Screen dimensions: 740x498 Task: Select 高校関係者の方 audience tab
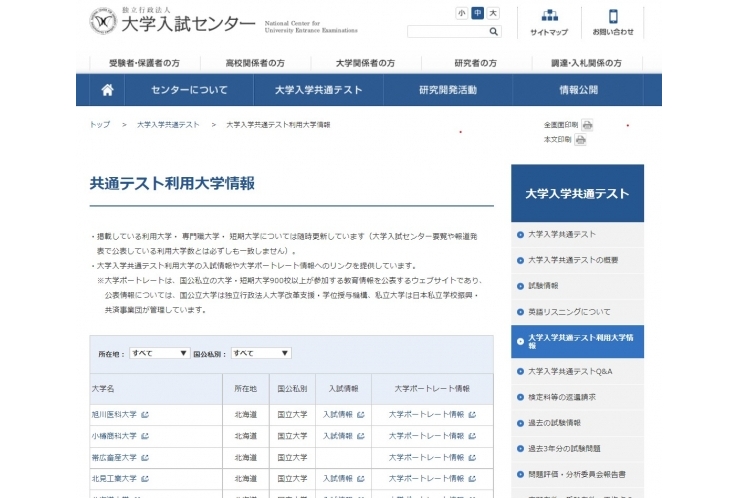pos(255,63)
